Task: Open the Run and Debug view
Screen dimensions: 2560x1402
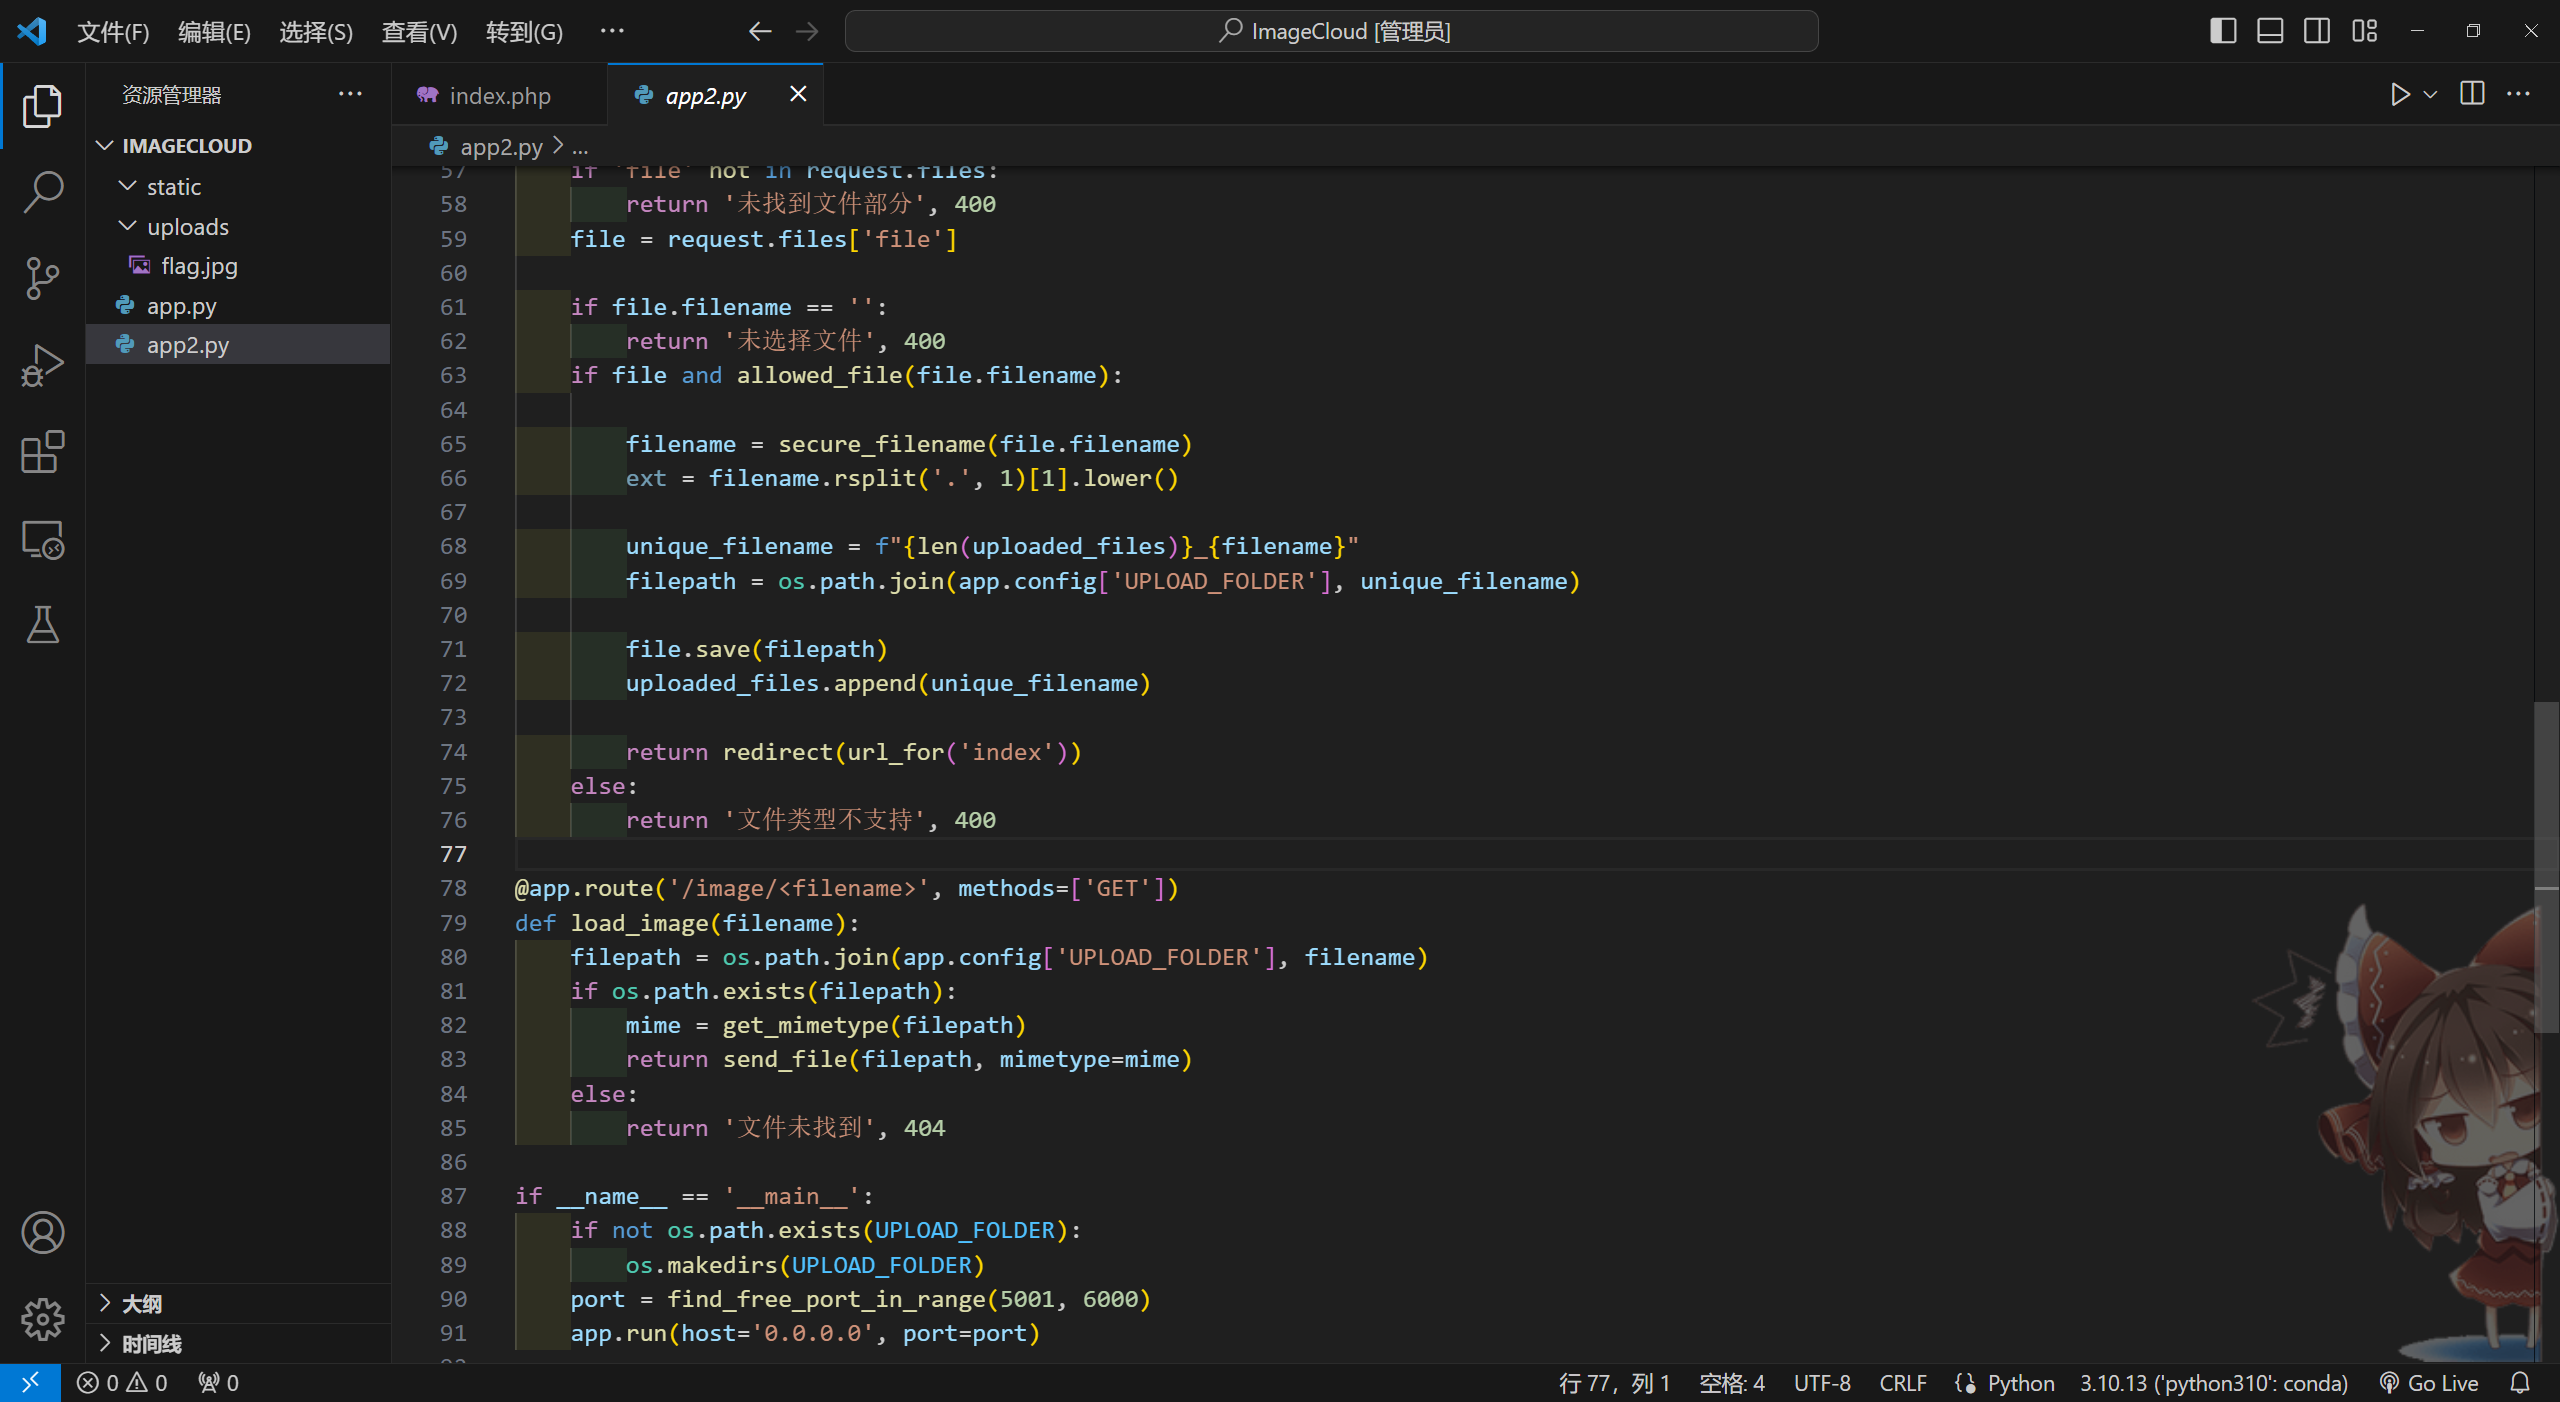Action: [x=42, y=365]
